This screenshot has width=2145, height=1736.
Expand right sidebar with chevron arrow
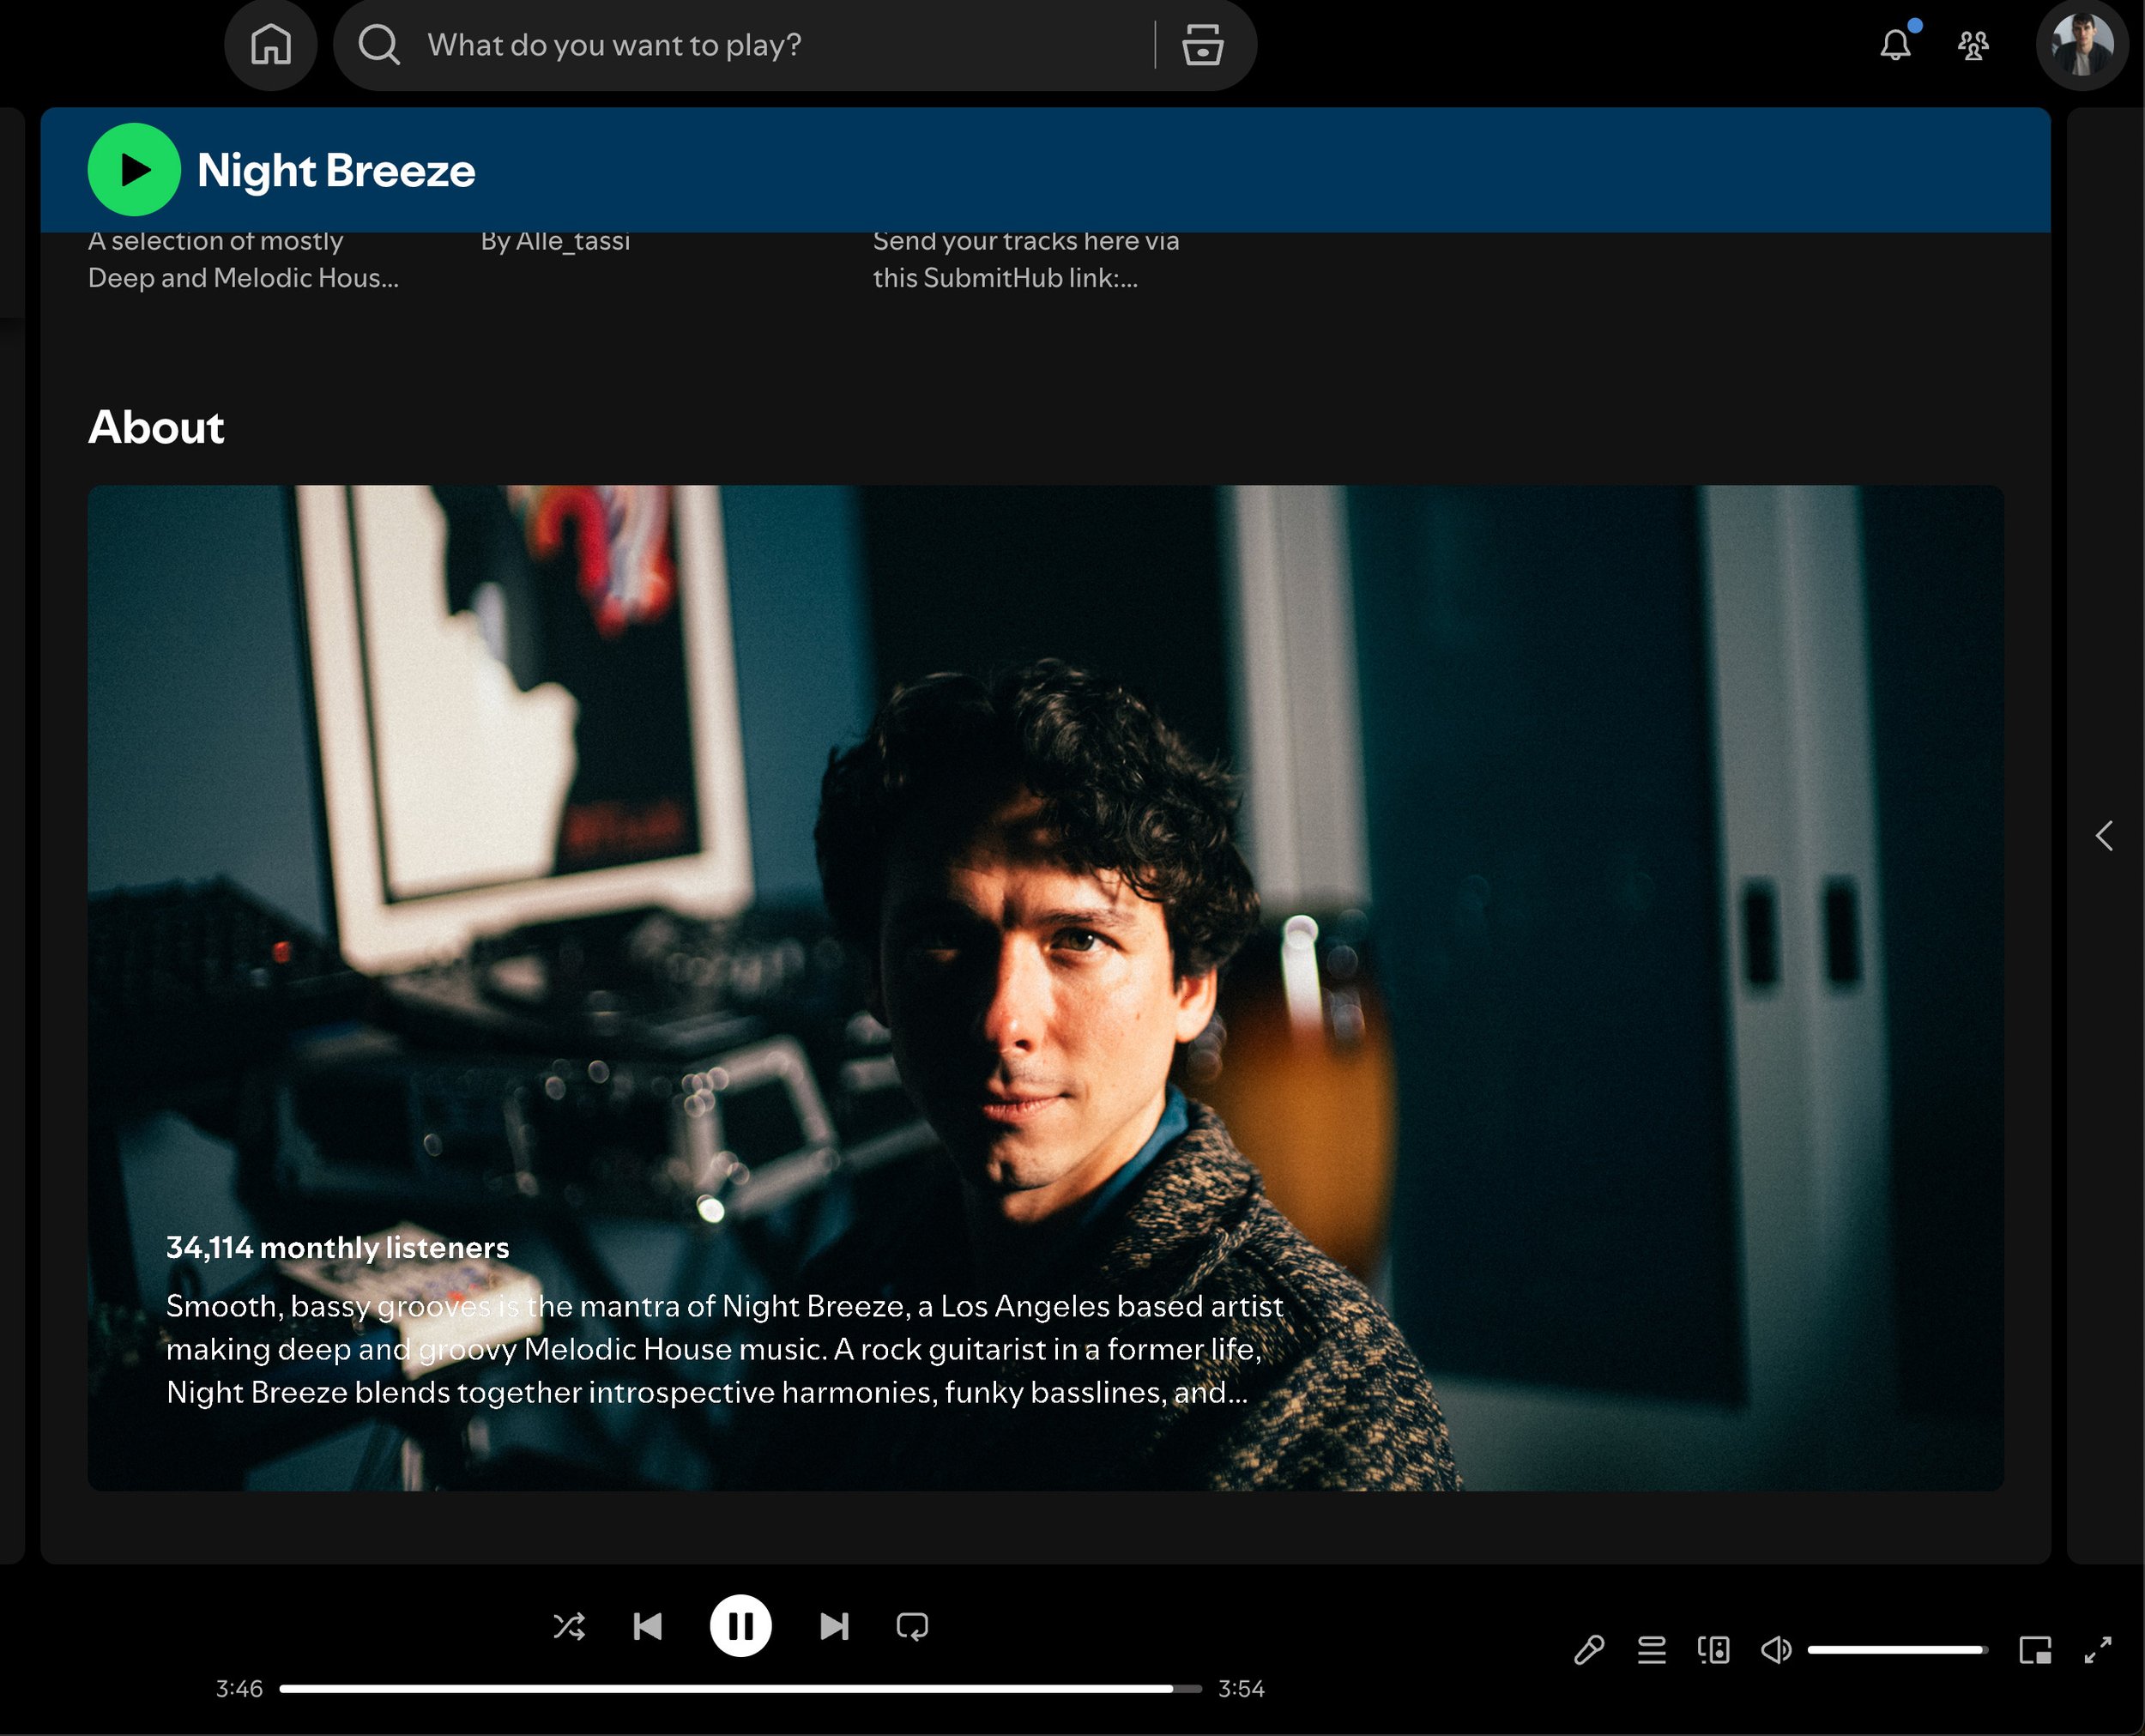[x=2104, y=835]
